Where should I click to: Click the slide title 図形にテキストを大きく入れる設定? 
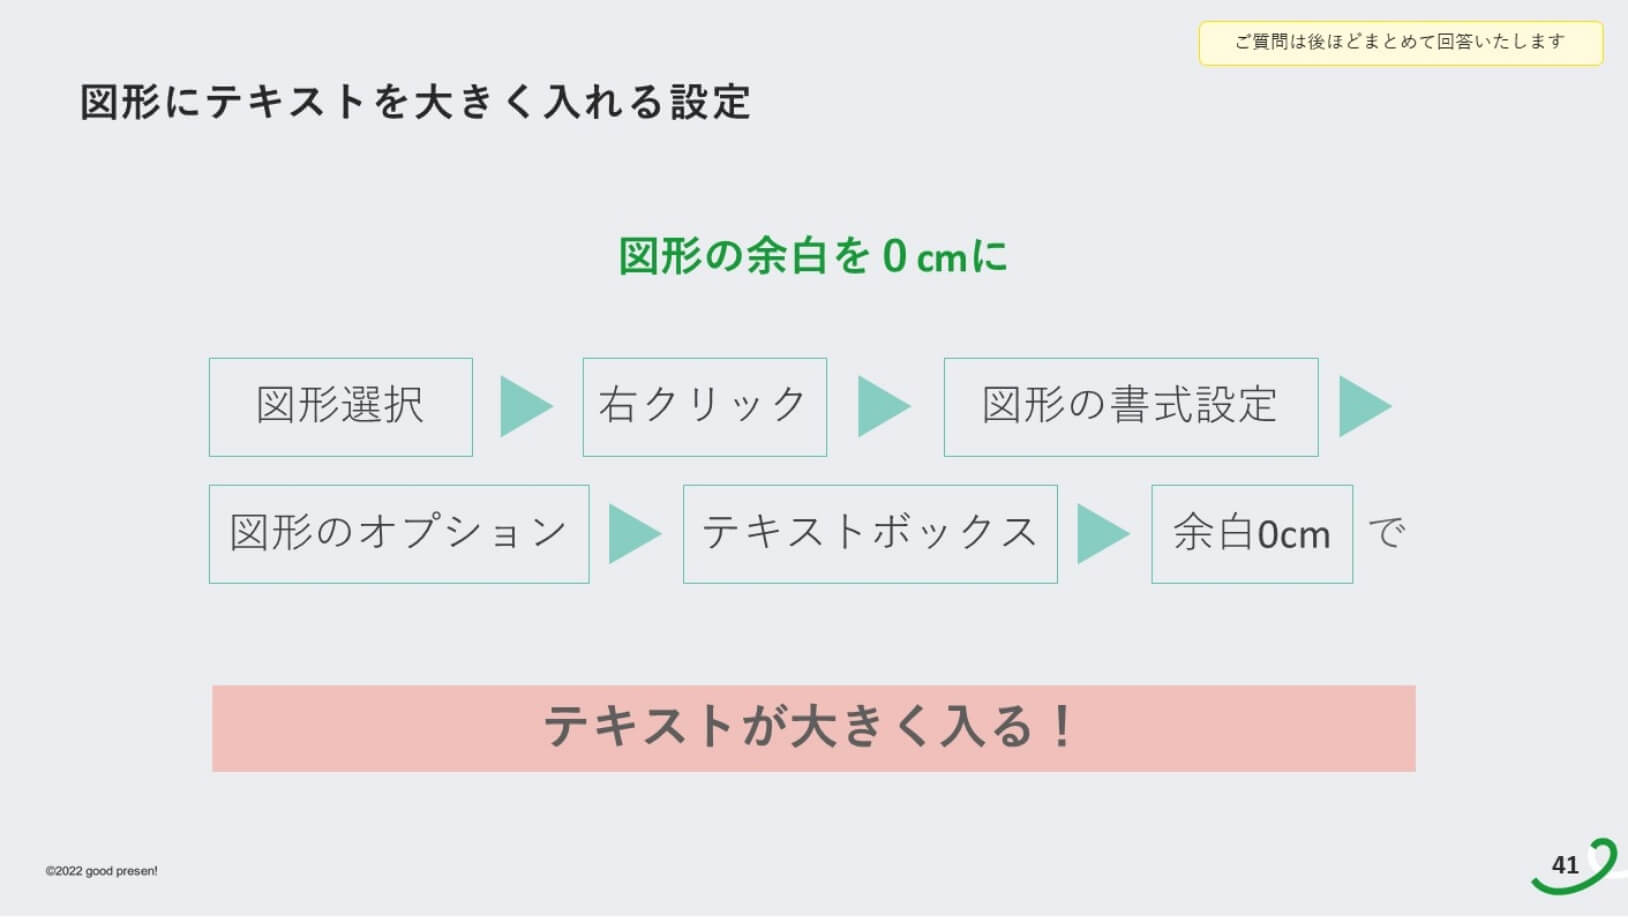(x=415, y=102)
